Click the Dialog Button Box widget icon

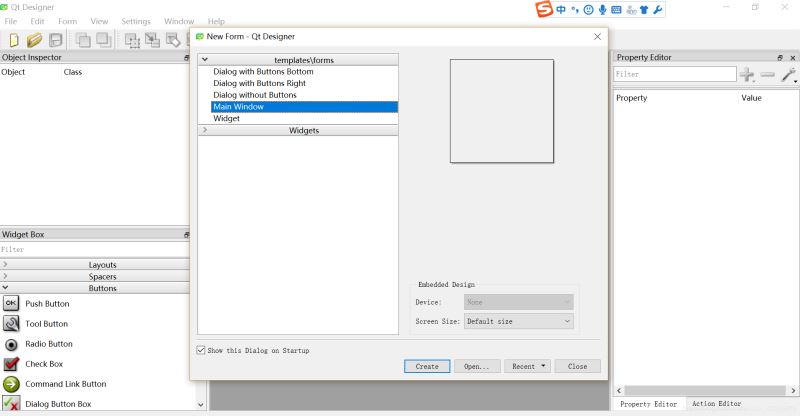(11, 403)
